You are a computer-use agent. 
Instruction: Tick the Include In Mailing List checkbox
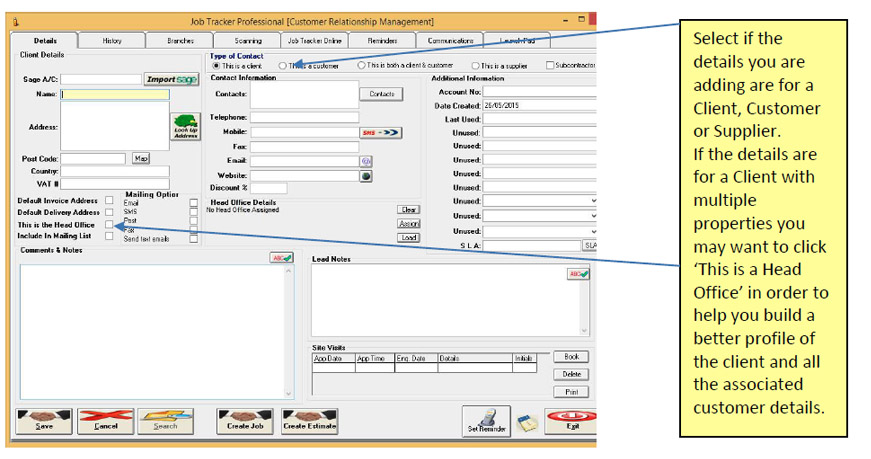pos(109,236)
